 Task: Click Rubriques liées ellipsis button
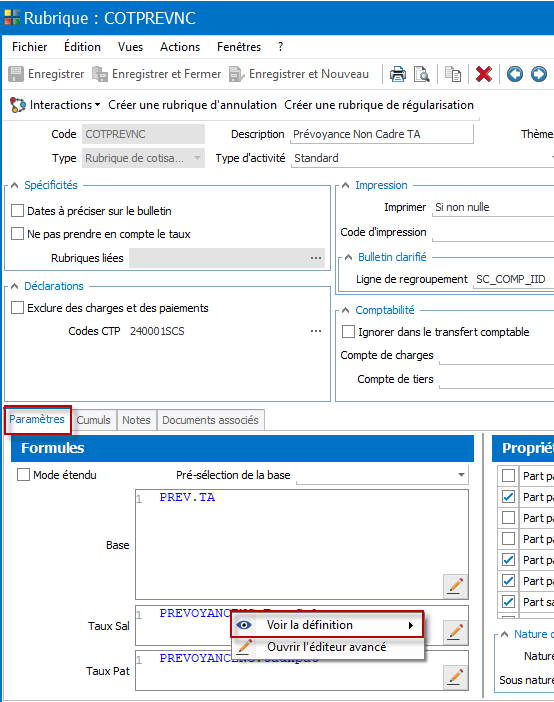click(x=316, y=258)
